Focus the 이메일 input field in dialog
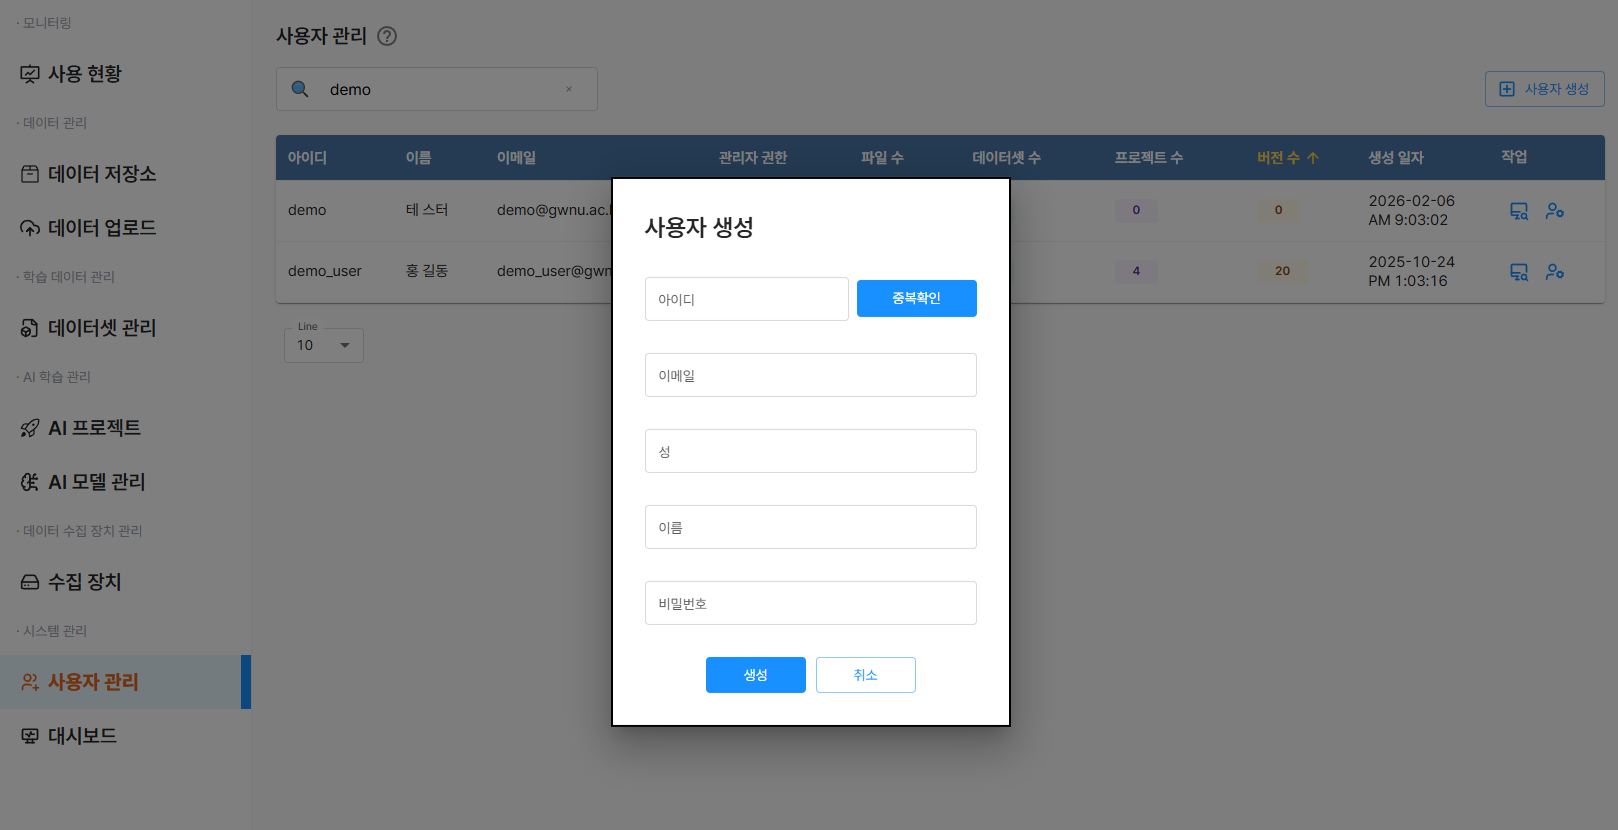The height and width of the screenshot is (830, 1618). pyautogui.click(x=811, y=375)
